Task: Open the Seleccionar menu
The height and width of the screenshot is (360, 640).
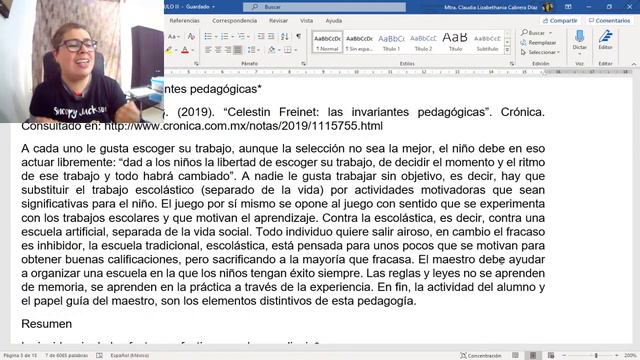Action: [540, 52]
